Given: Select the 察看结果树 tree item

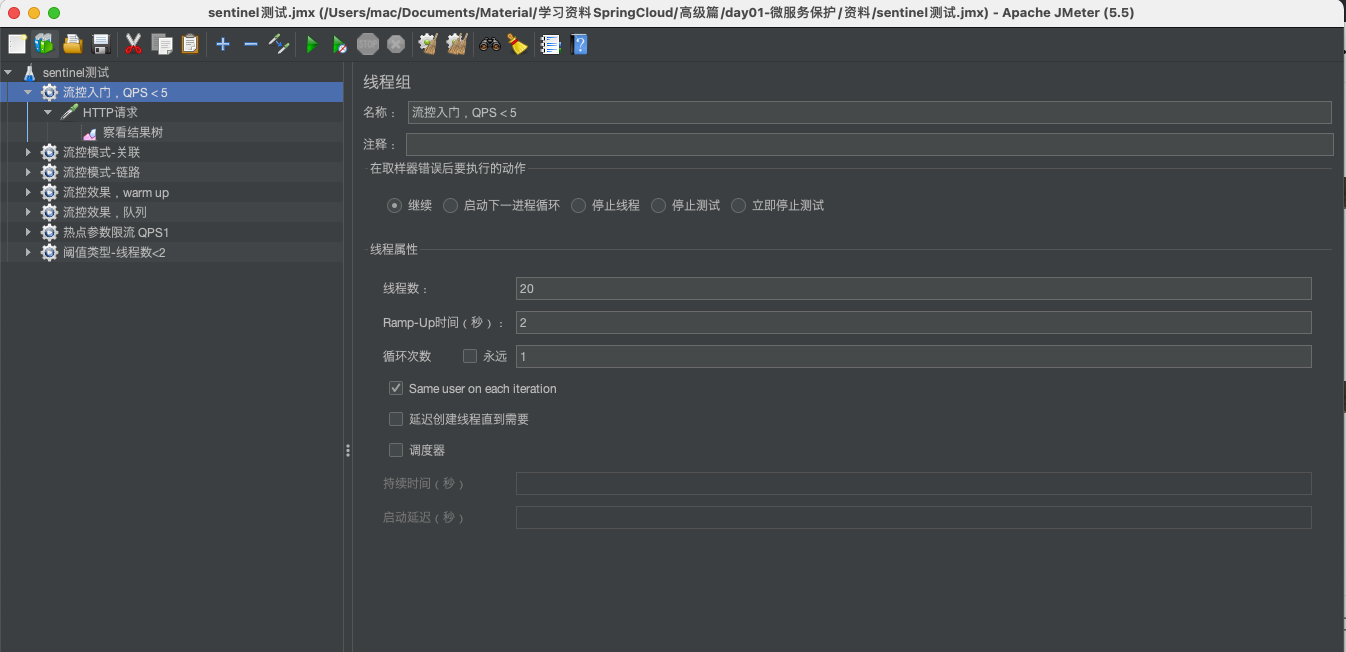Looking at the screenshot, I should click(x=133, y=132).
